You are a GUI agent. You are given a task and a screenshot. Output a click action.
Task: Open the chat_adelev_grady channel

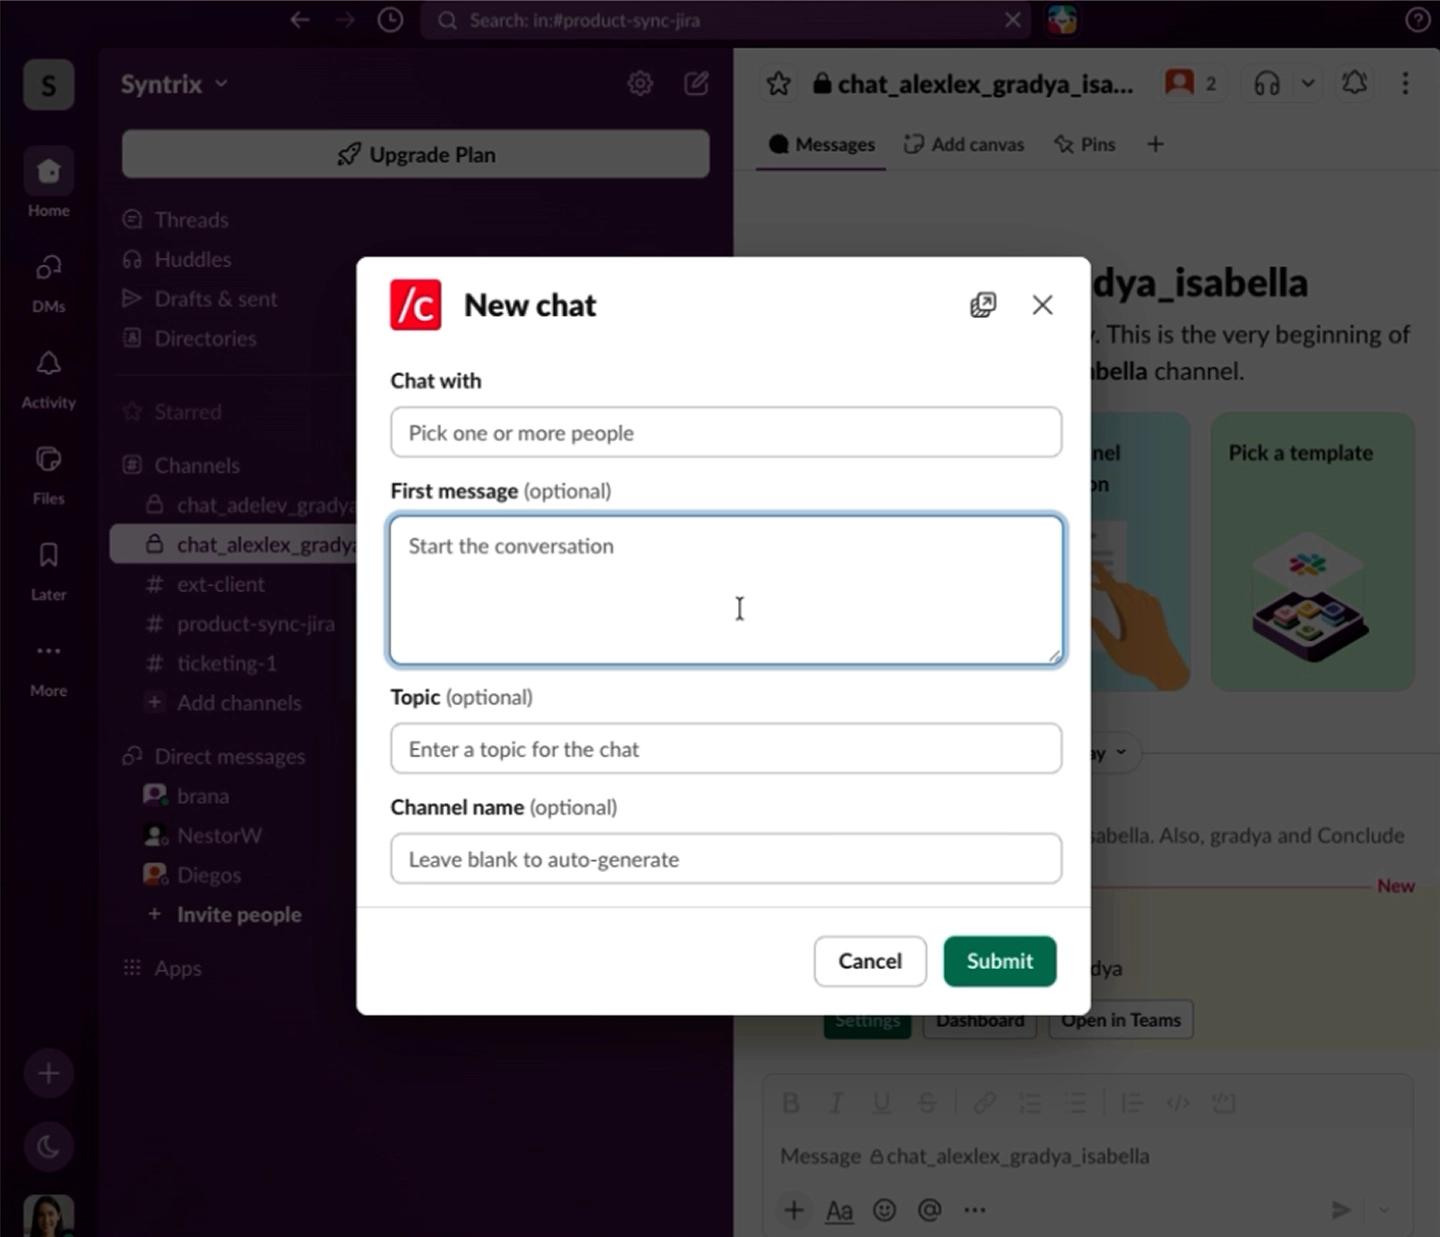pos(250,505)
